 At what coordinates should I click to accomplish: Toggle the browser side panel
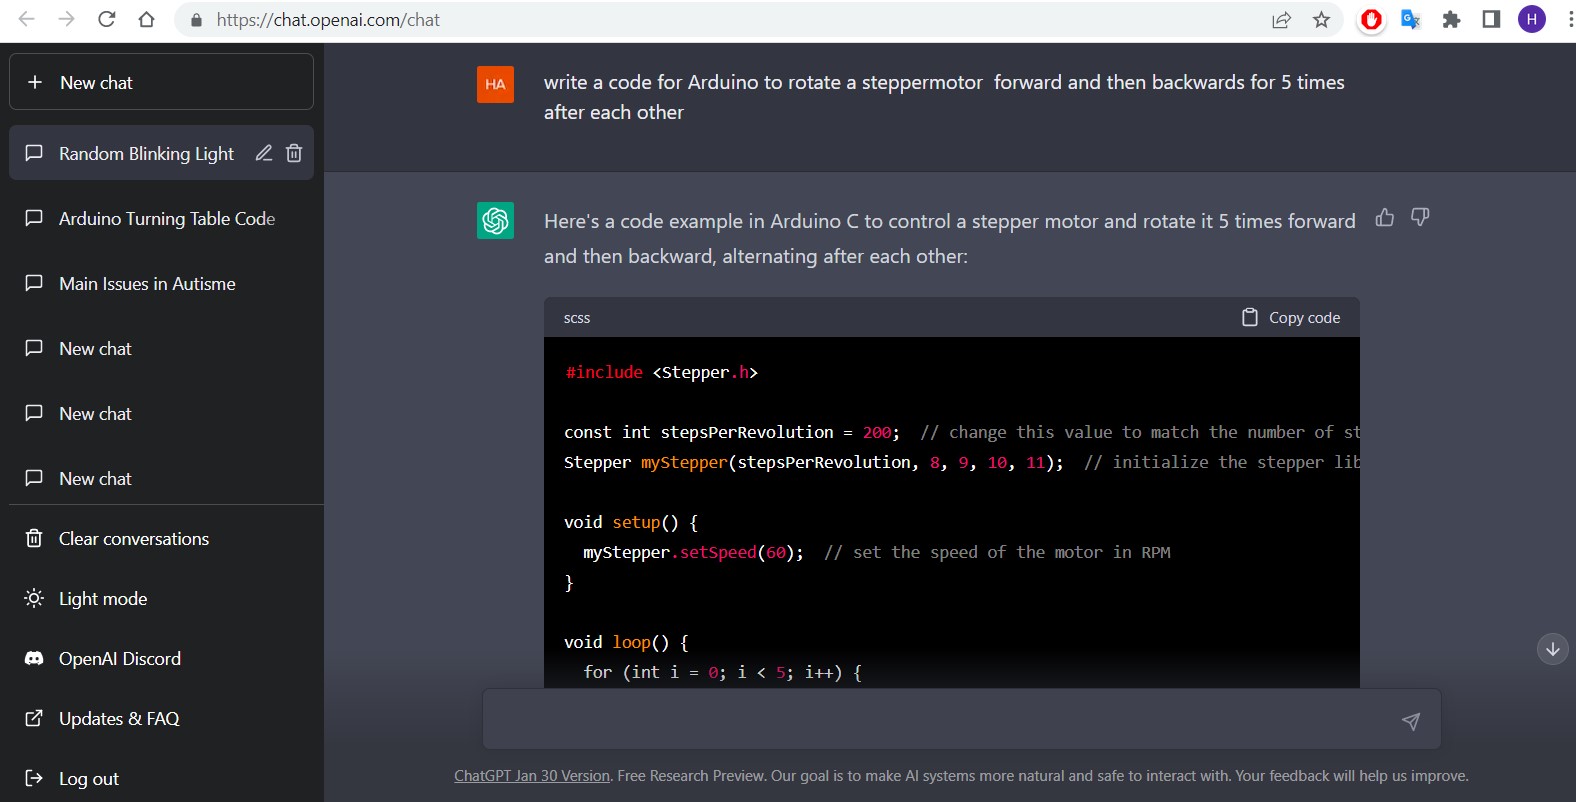pos(1491,19)
